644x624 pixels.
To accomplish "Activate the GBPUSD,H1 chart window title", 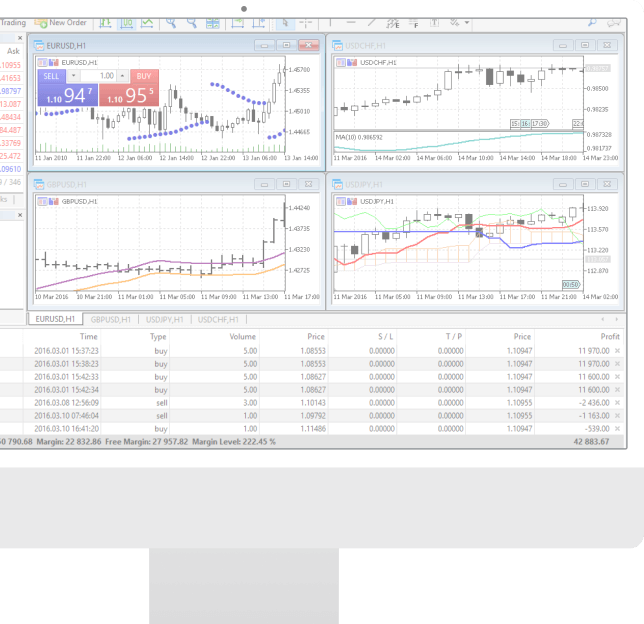I will (67, 184).
